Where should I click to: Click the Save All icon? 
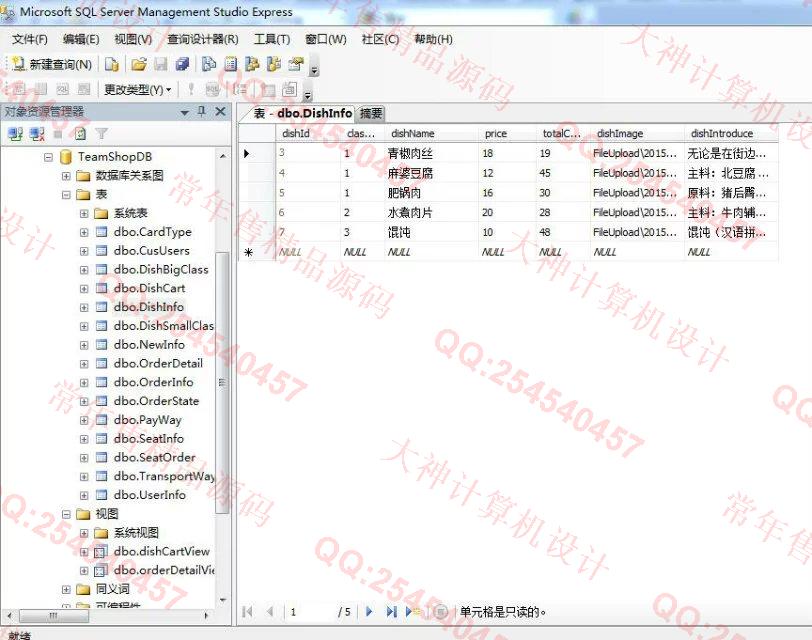click(182, 64)
